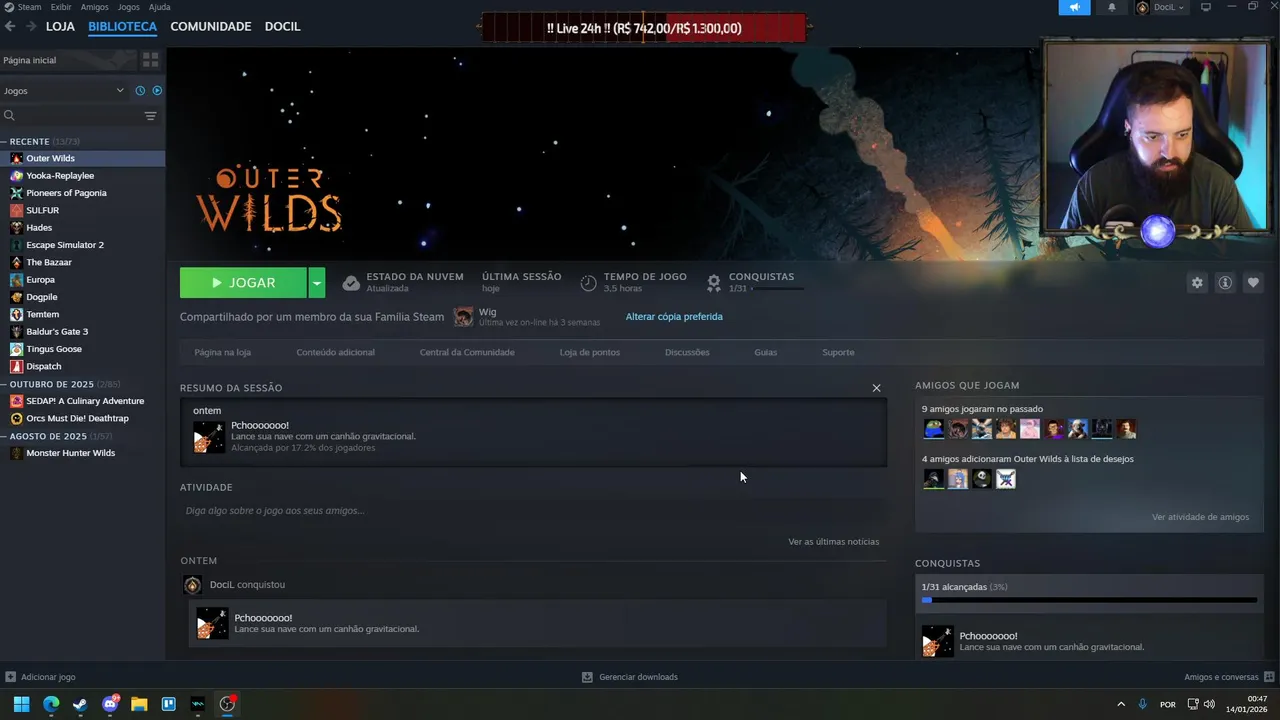This screenshot has height=720, width=1280.
Task: Open the Jogos menu
Action: pyautogui.click(x=129, y=7)
